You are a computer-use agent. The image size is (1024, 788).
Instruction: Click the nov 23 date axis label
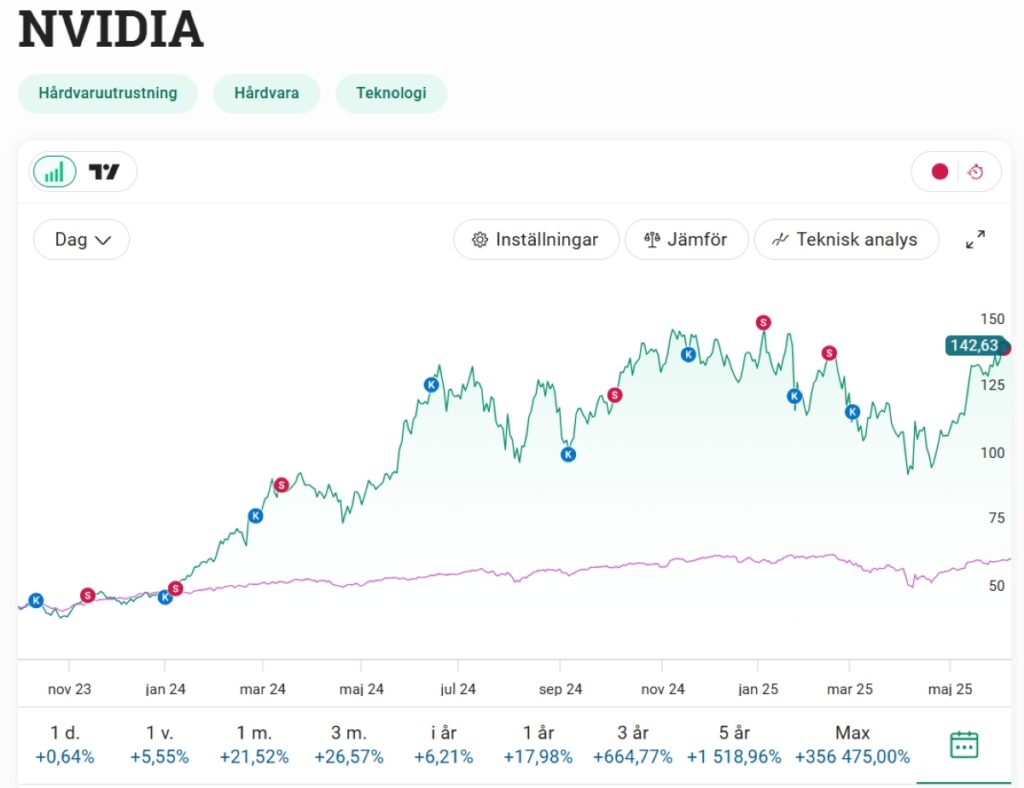point(69,689)
